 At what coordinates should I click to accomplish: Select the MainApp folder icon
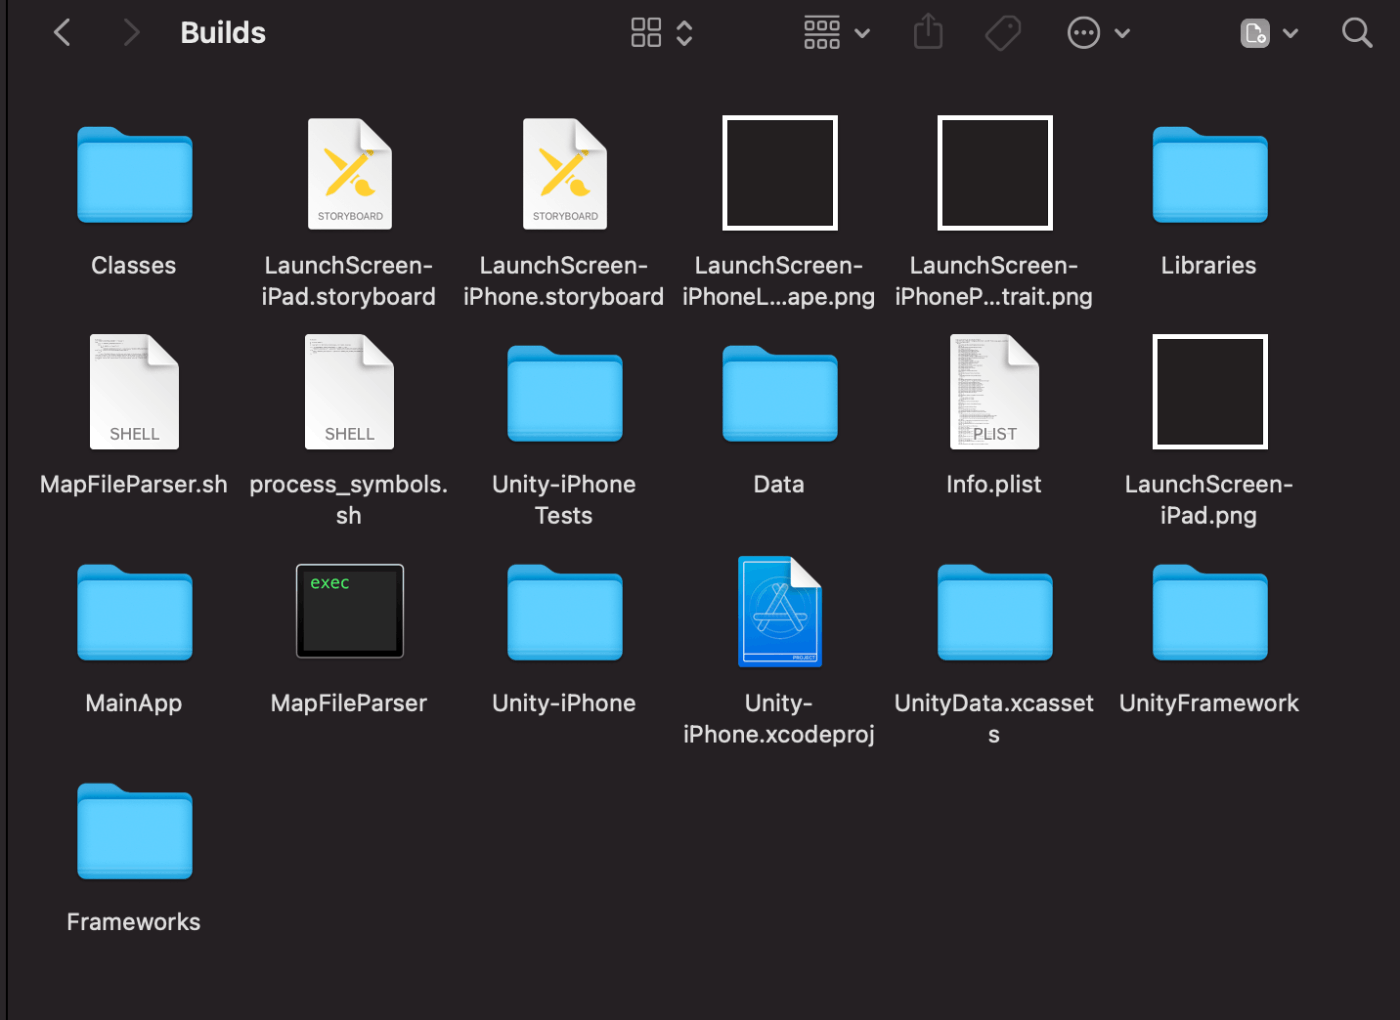point(135,612)
